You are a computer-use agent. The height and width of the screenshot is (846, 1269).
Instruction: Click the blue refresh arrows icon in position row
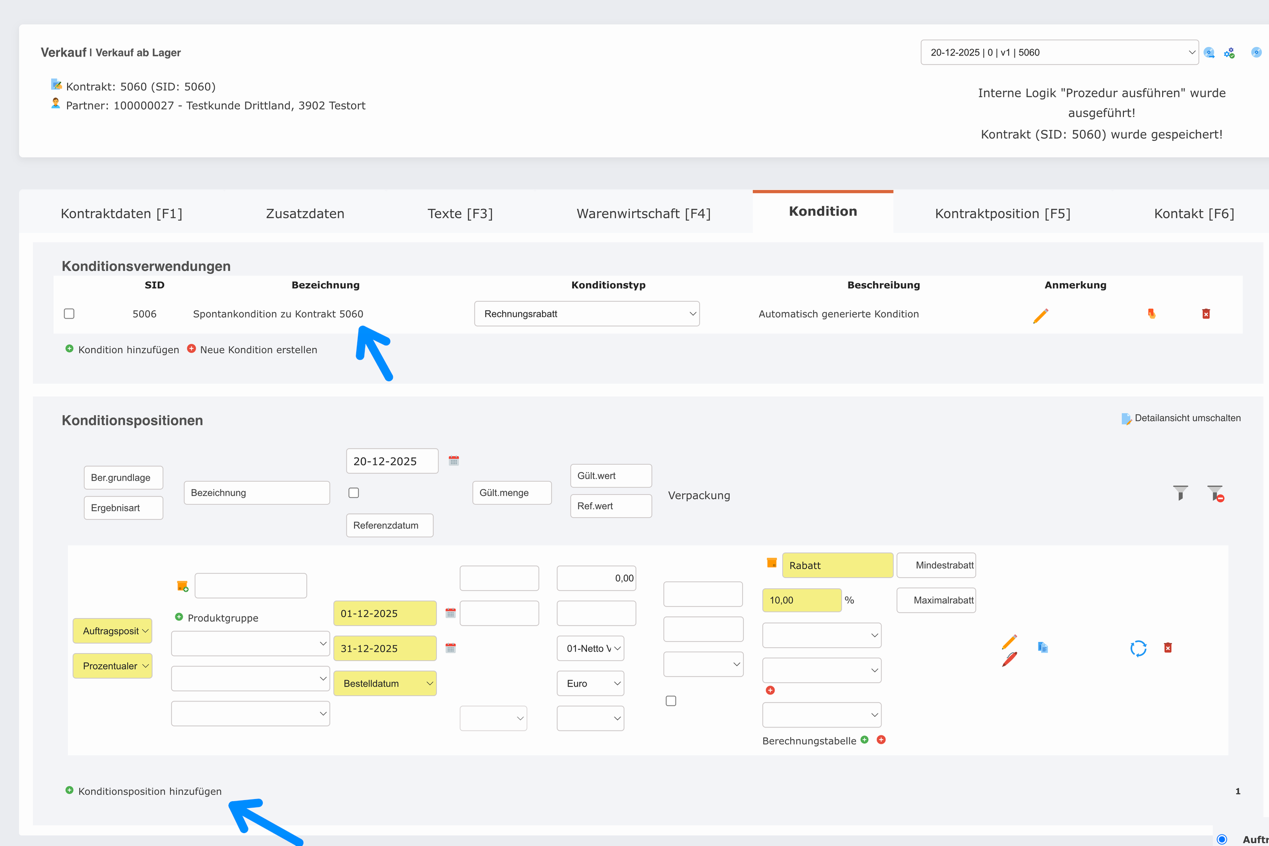tap(1138, 649)
